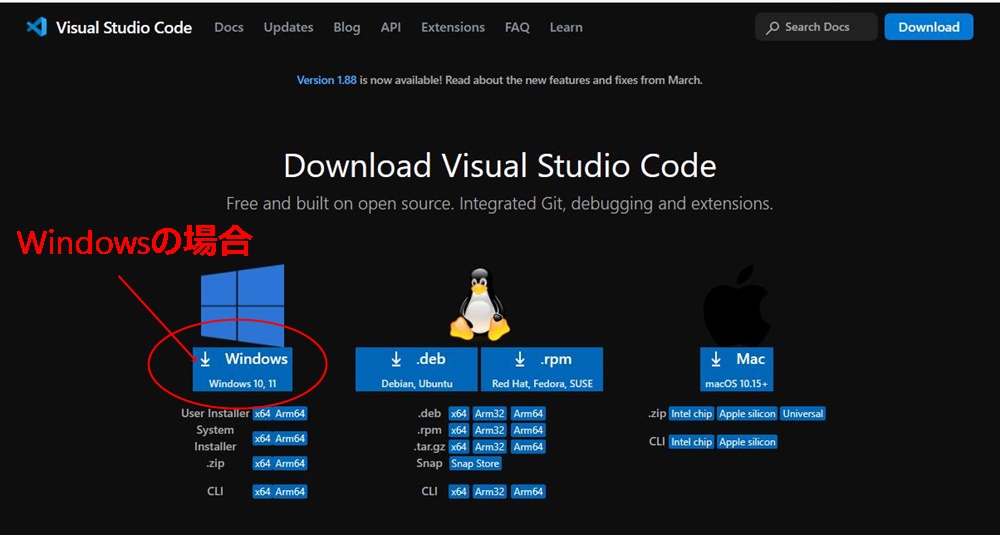Viewport: 1000px width, 535px height.
Task: Download Linux .deb x64 package
Action: click(459, 414)
